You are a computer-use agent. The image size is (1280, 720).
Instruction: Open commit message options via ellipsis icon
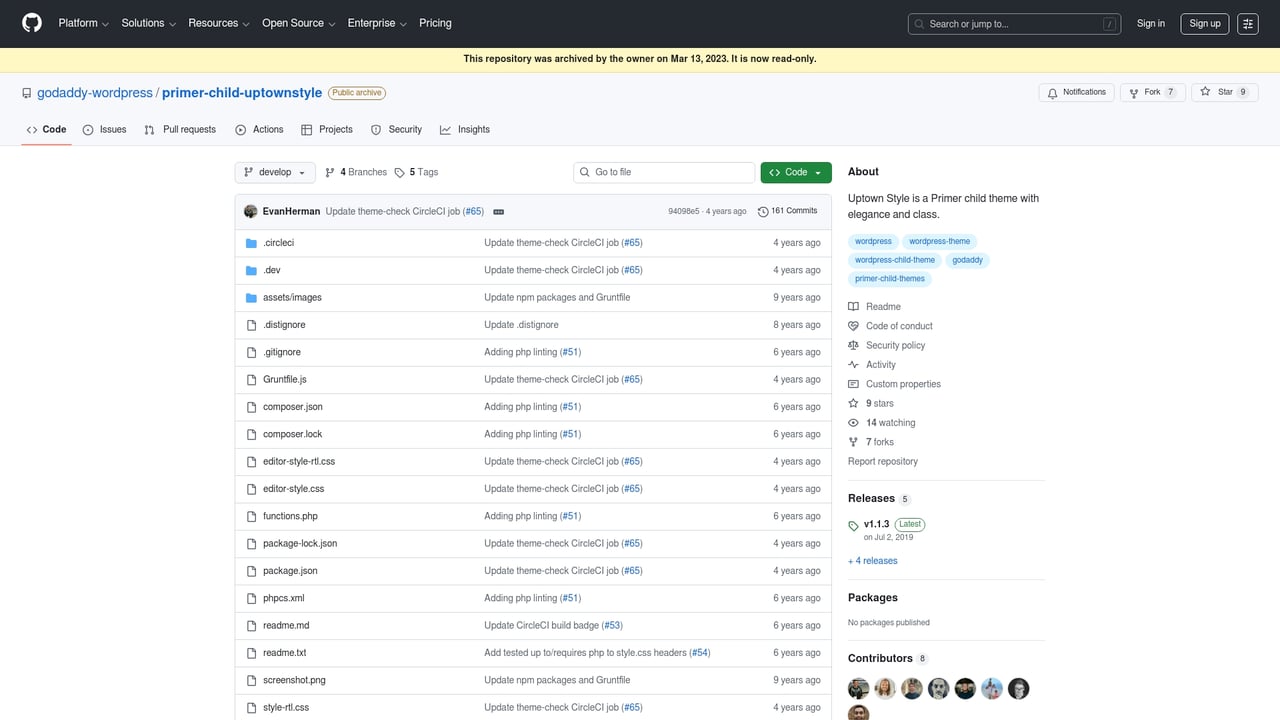pos(498,211)
